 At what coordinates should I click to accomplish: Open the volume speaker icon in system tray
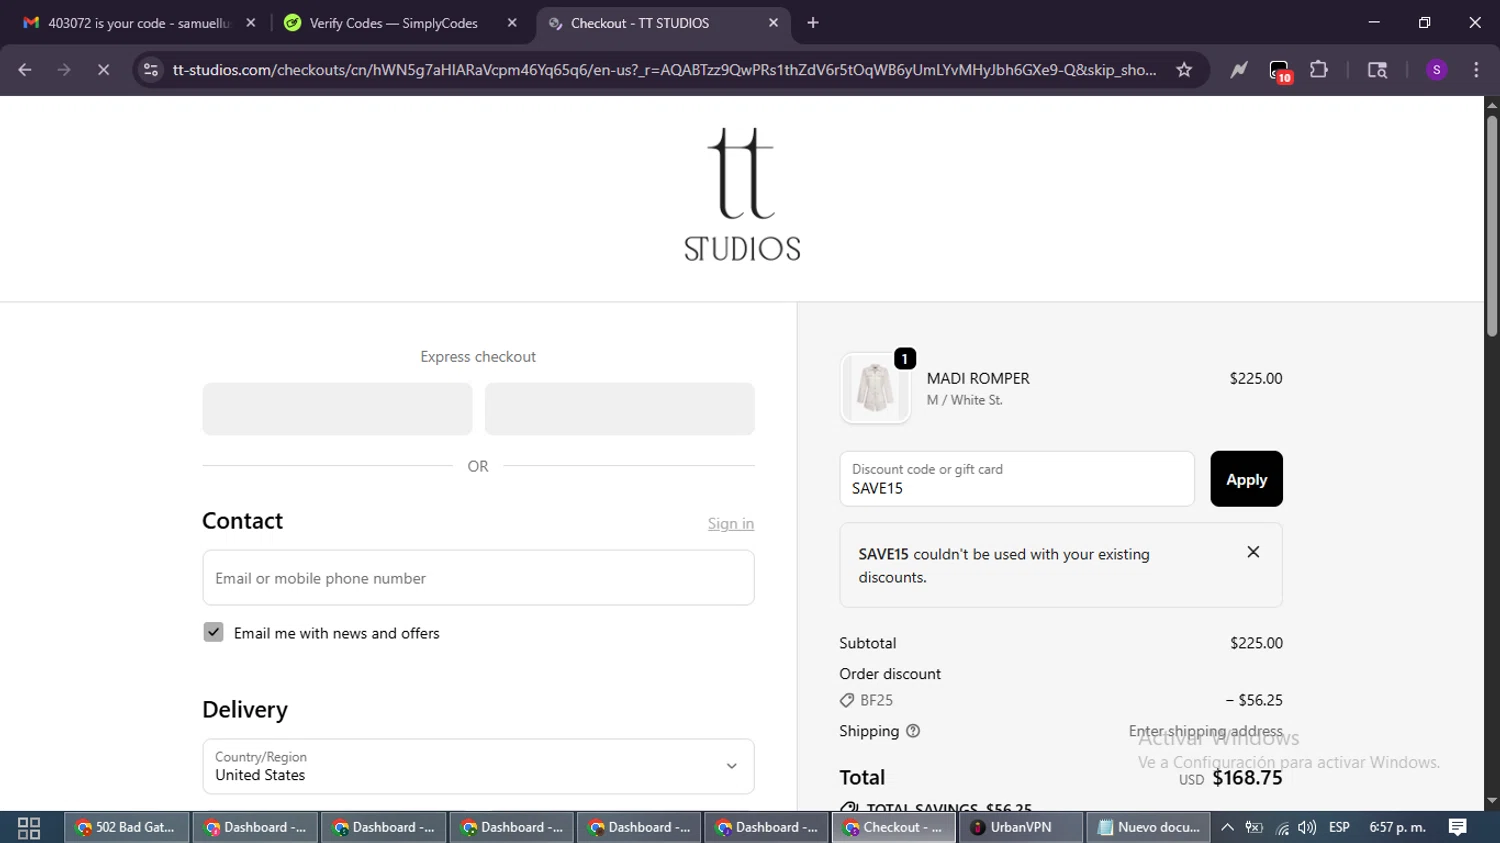tap(1307, 827)
